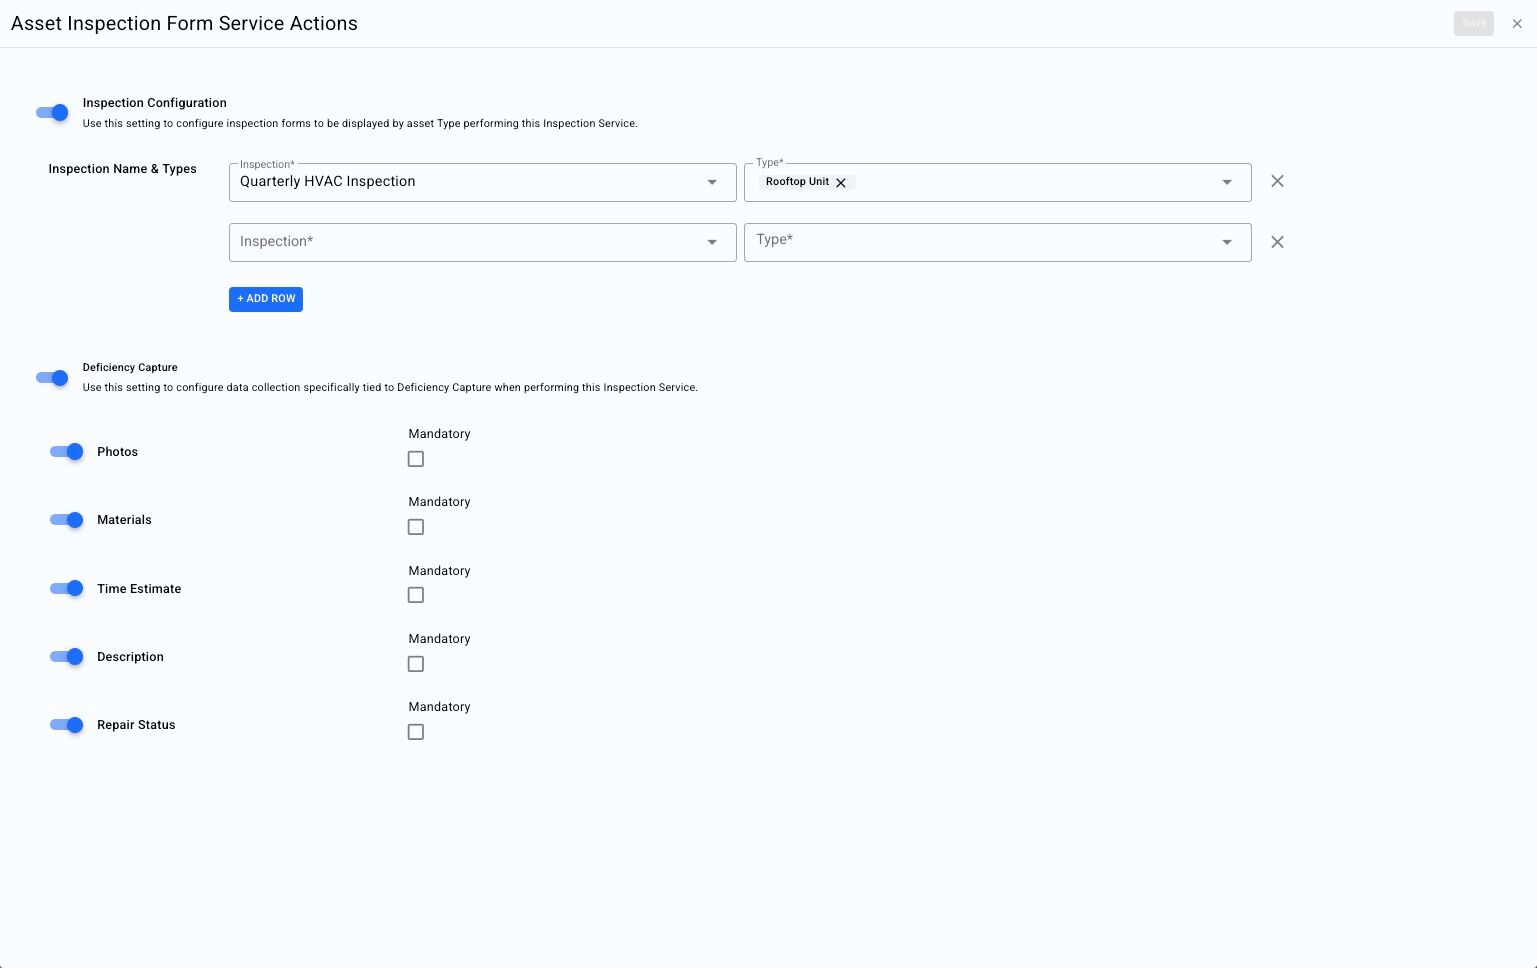Toggle the Inspection Configuration switch
The width and height of the screenshot is (1537, 968).
[52, 113]
